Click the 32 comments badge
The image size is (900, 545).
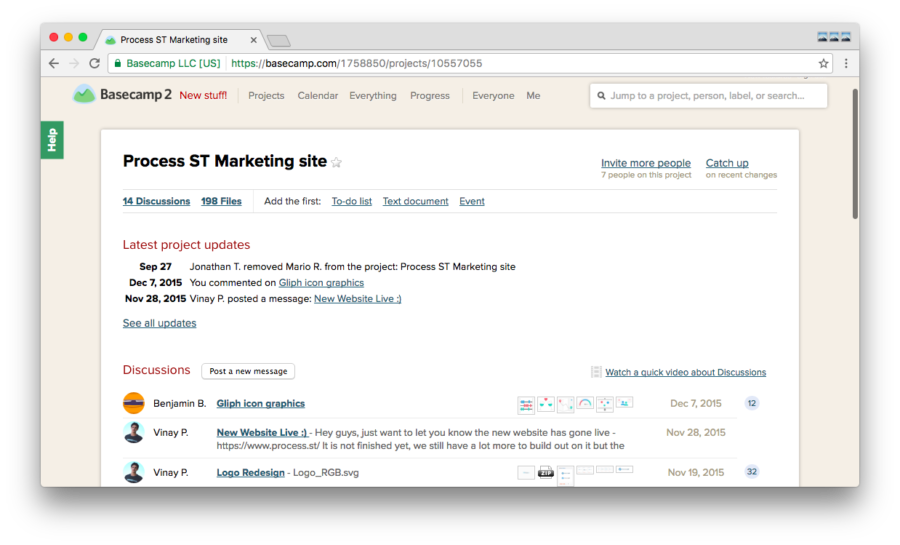(x=751, y=472)
